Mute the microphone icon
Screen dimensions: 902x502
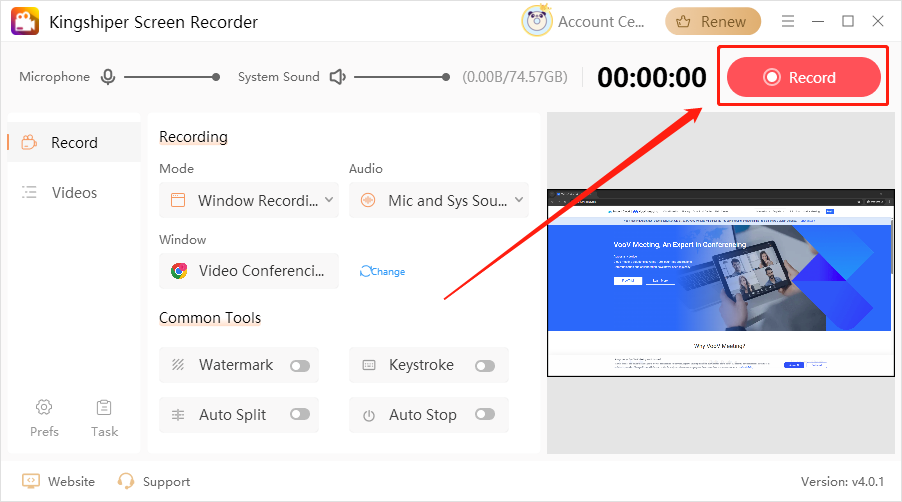(x=108, y=76)
